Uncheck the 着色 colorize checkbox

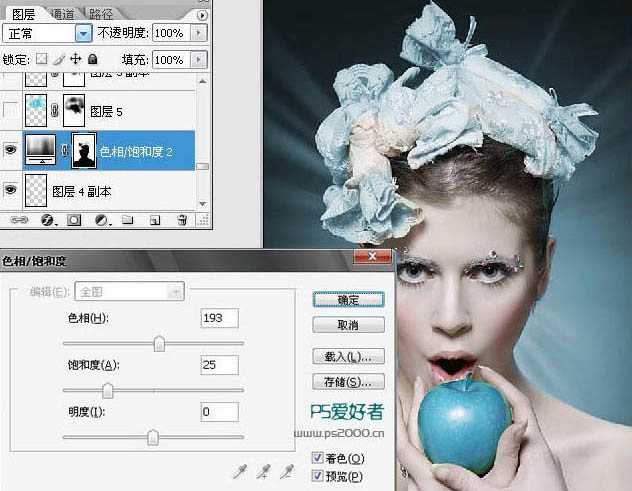pyautogui.click(x=317, y=458)
